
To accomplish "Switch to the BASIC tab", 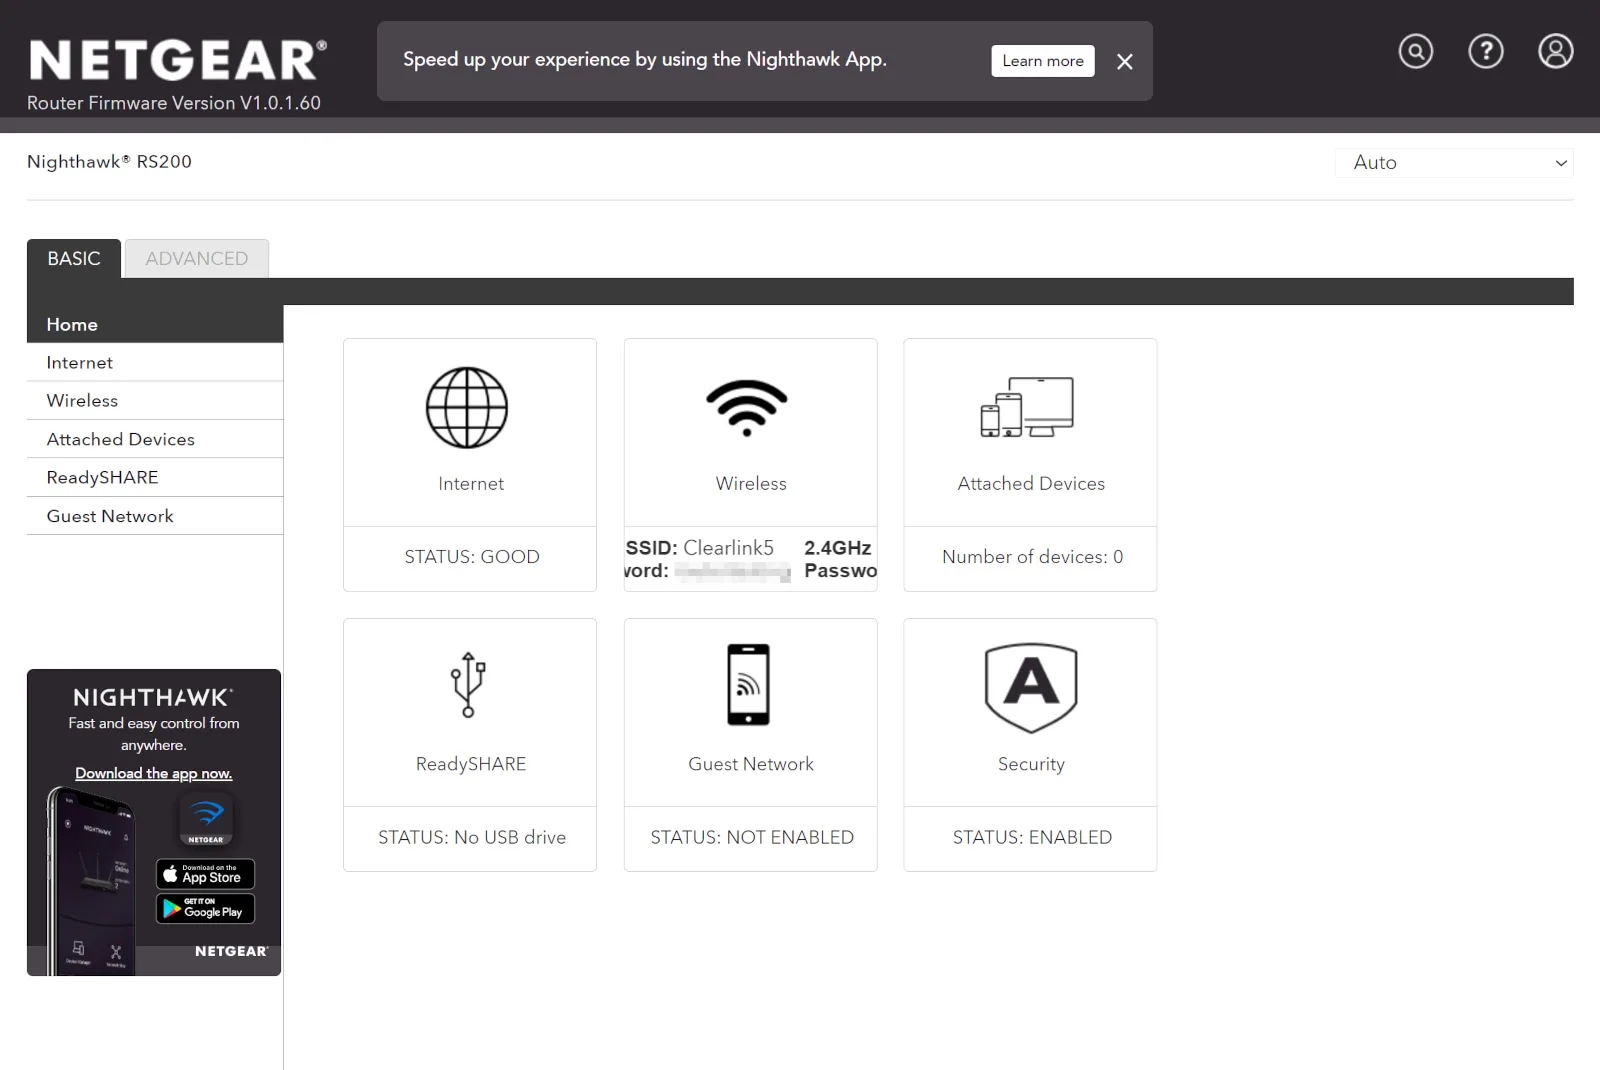I will 74,258.
